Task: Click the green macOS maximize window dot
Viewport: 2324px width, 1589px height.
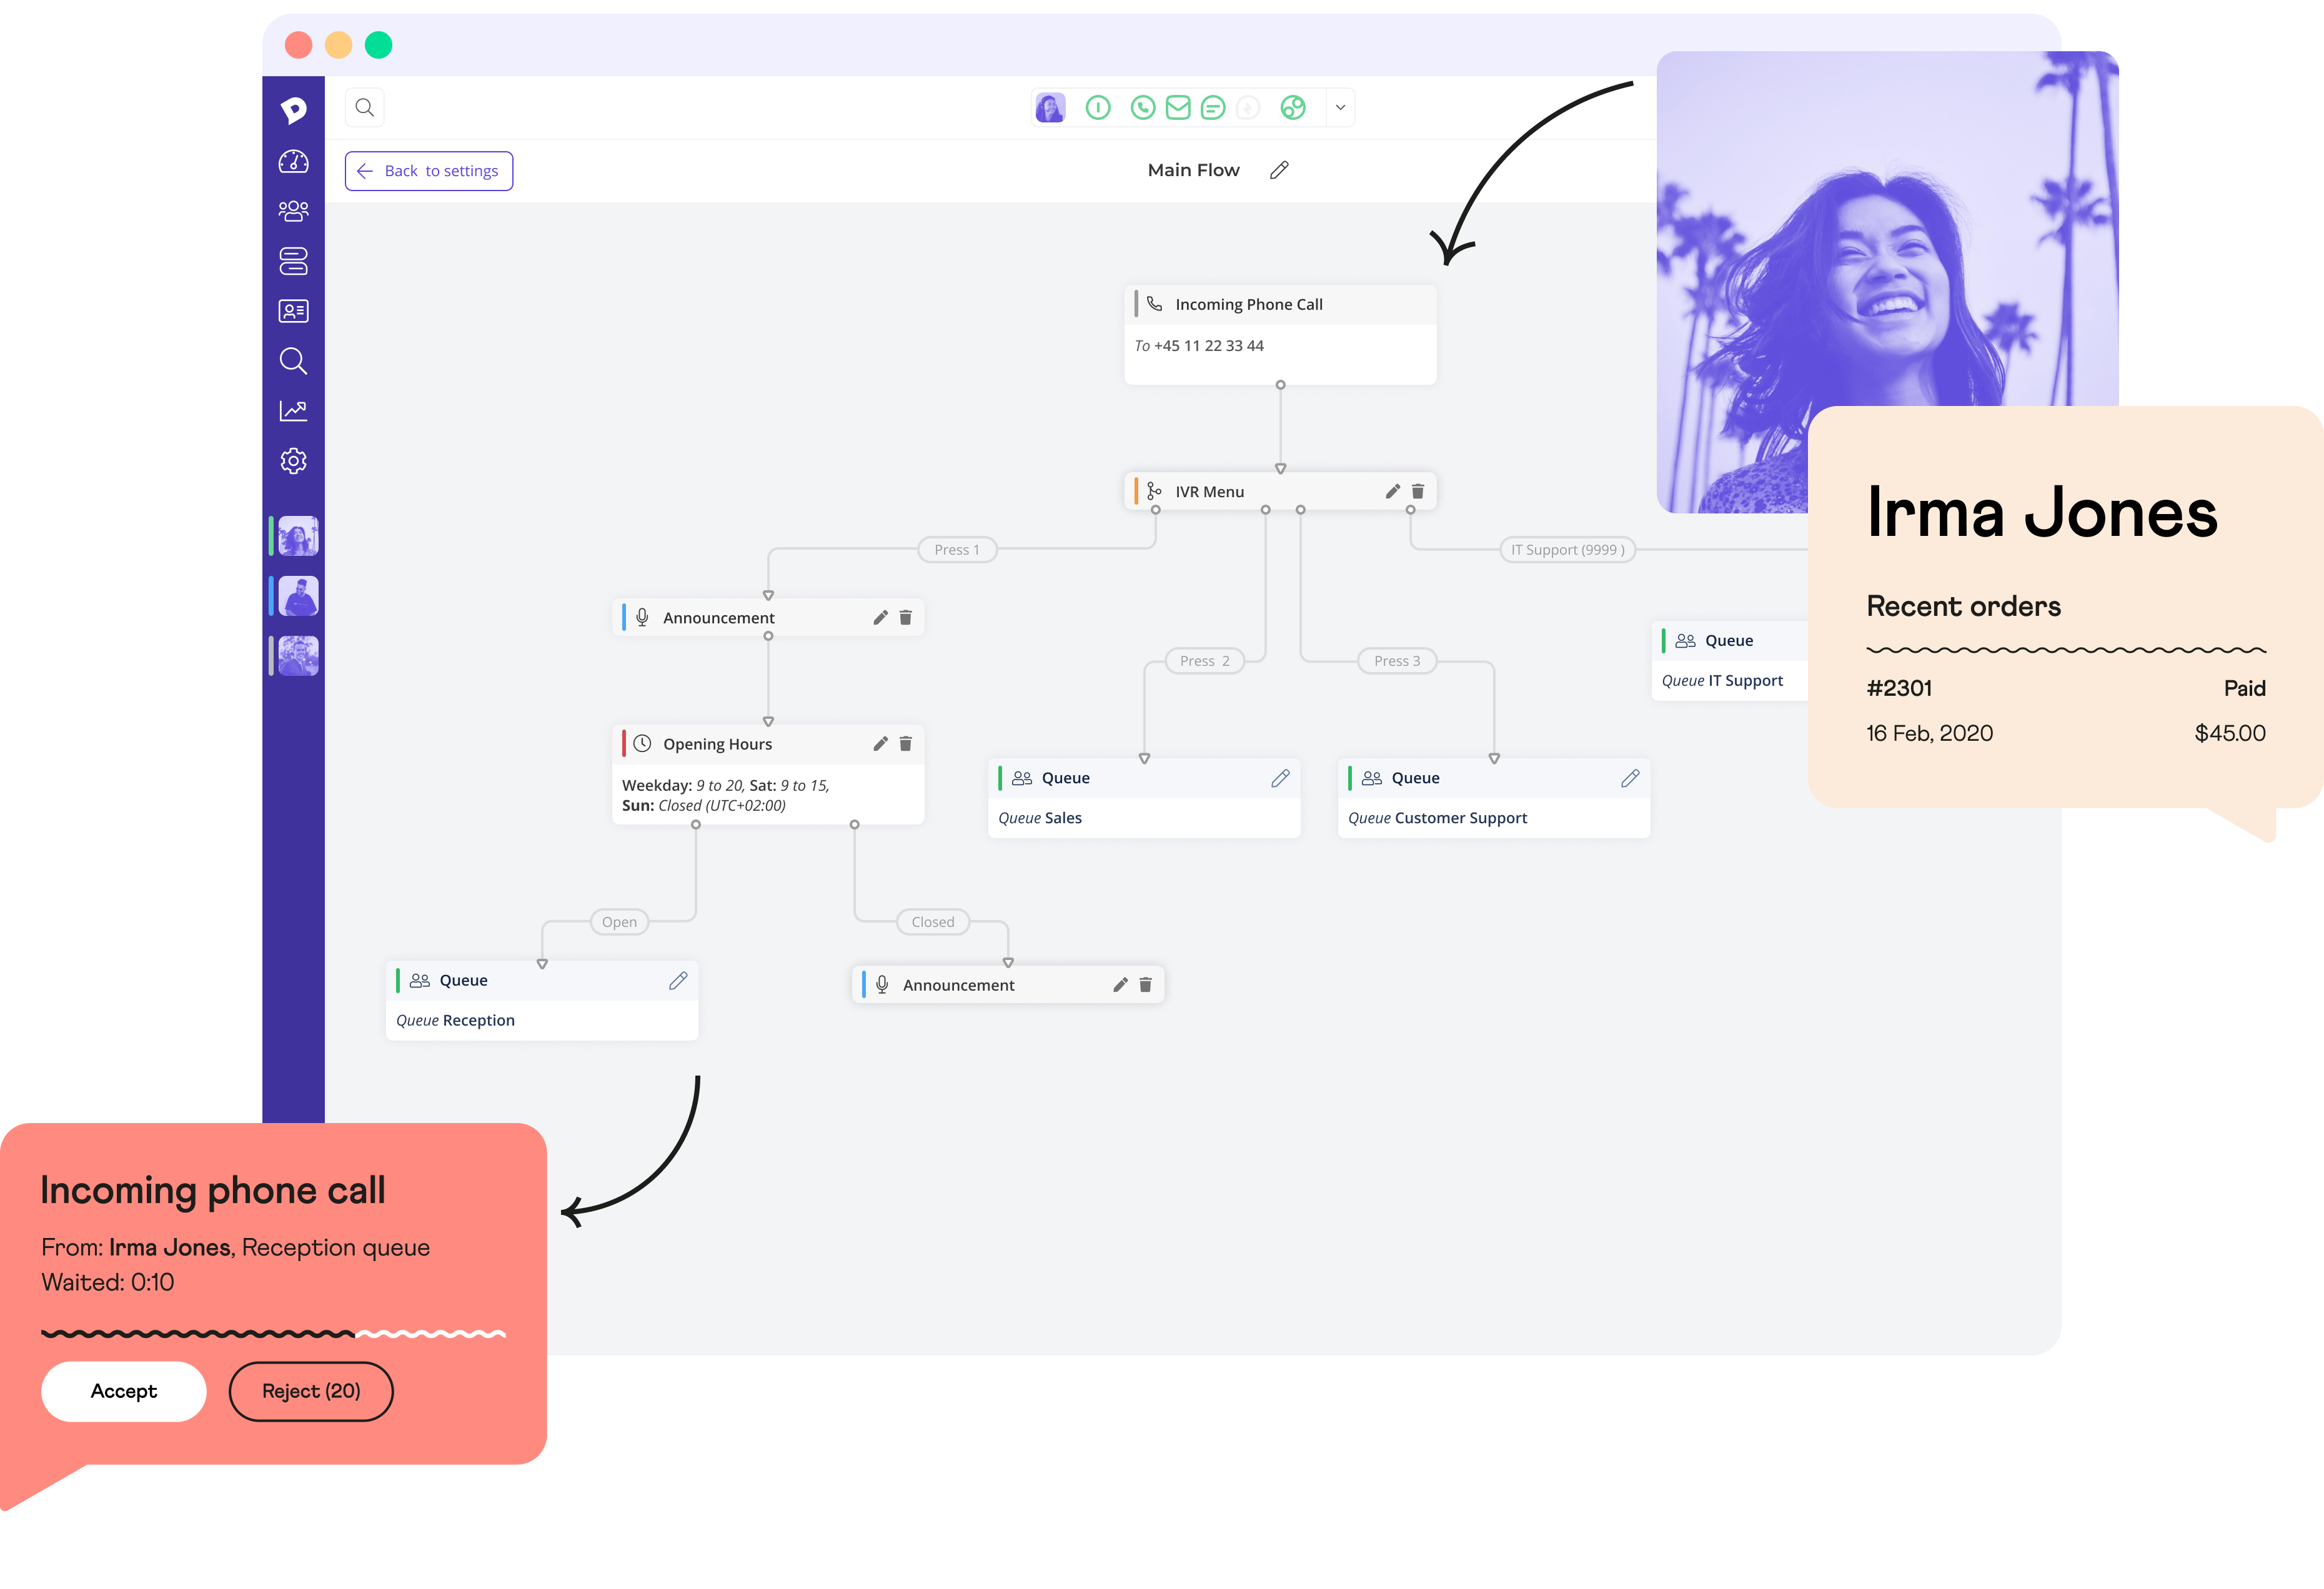Action: (x=378, y=45)
